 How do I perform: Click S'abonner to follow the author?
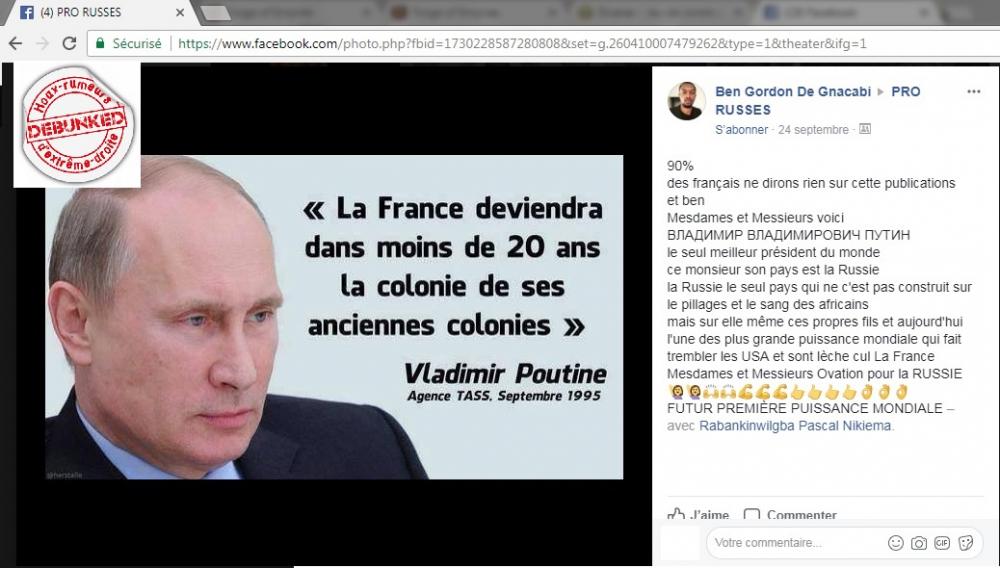tap(741, 129)
